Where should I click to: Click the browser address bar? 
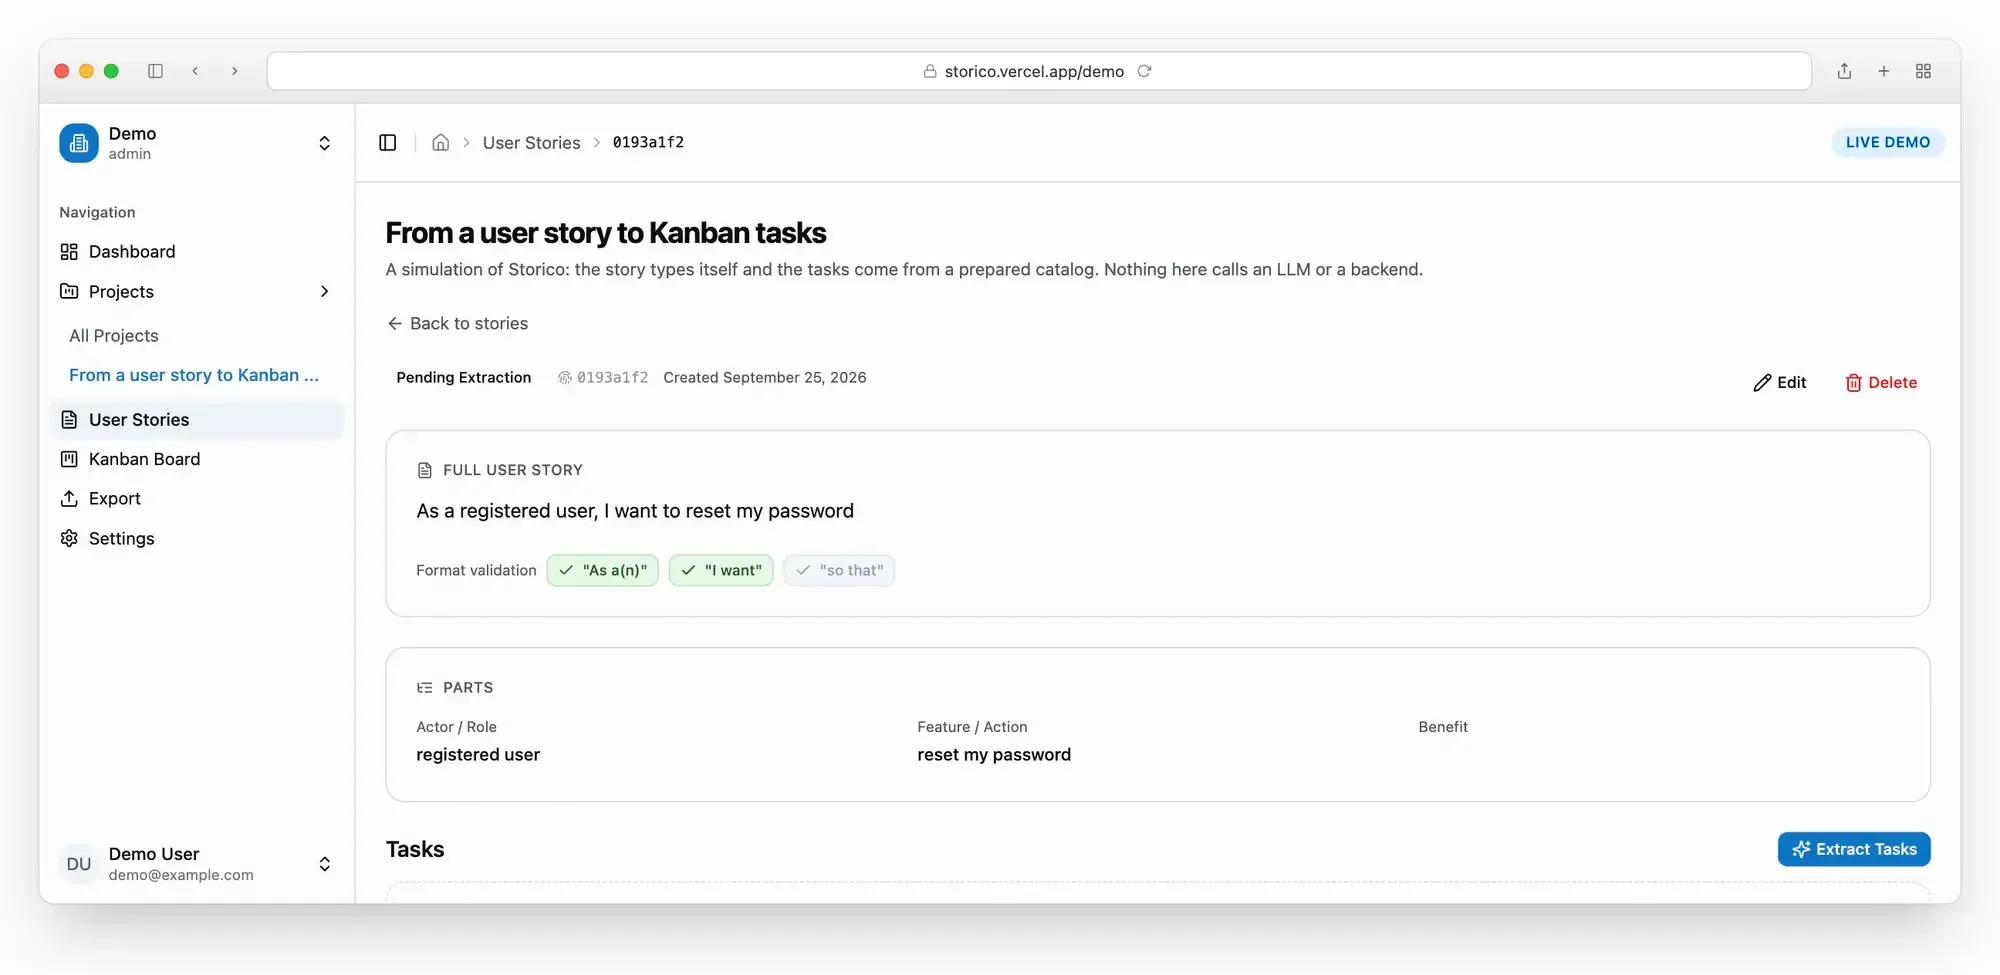[x=1039, y=71]
